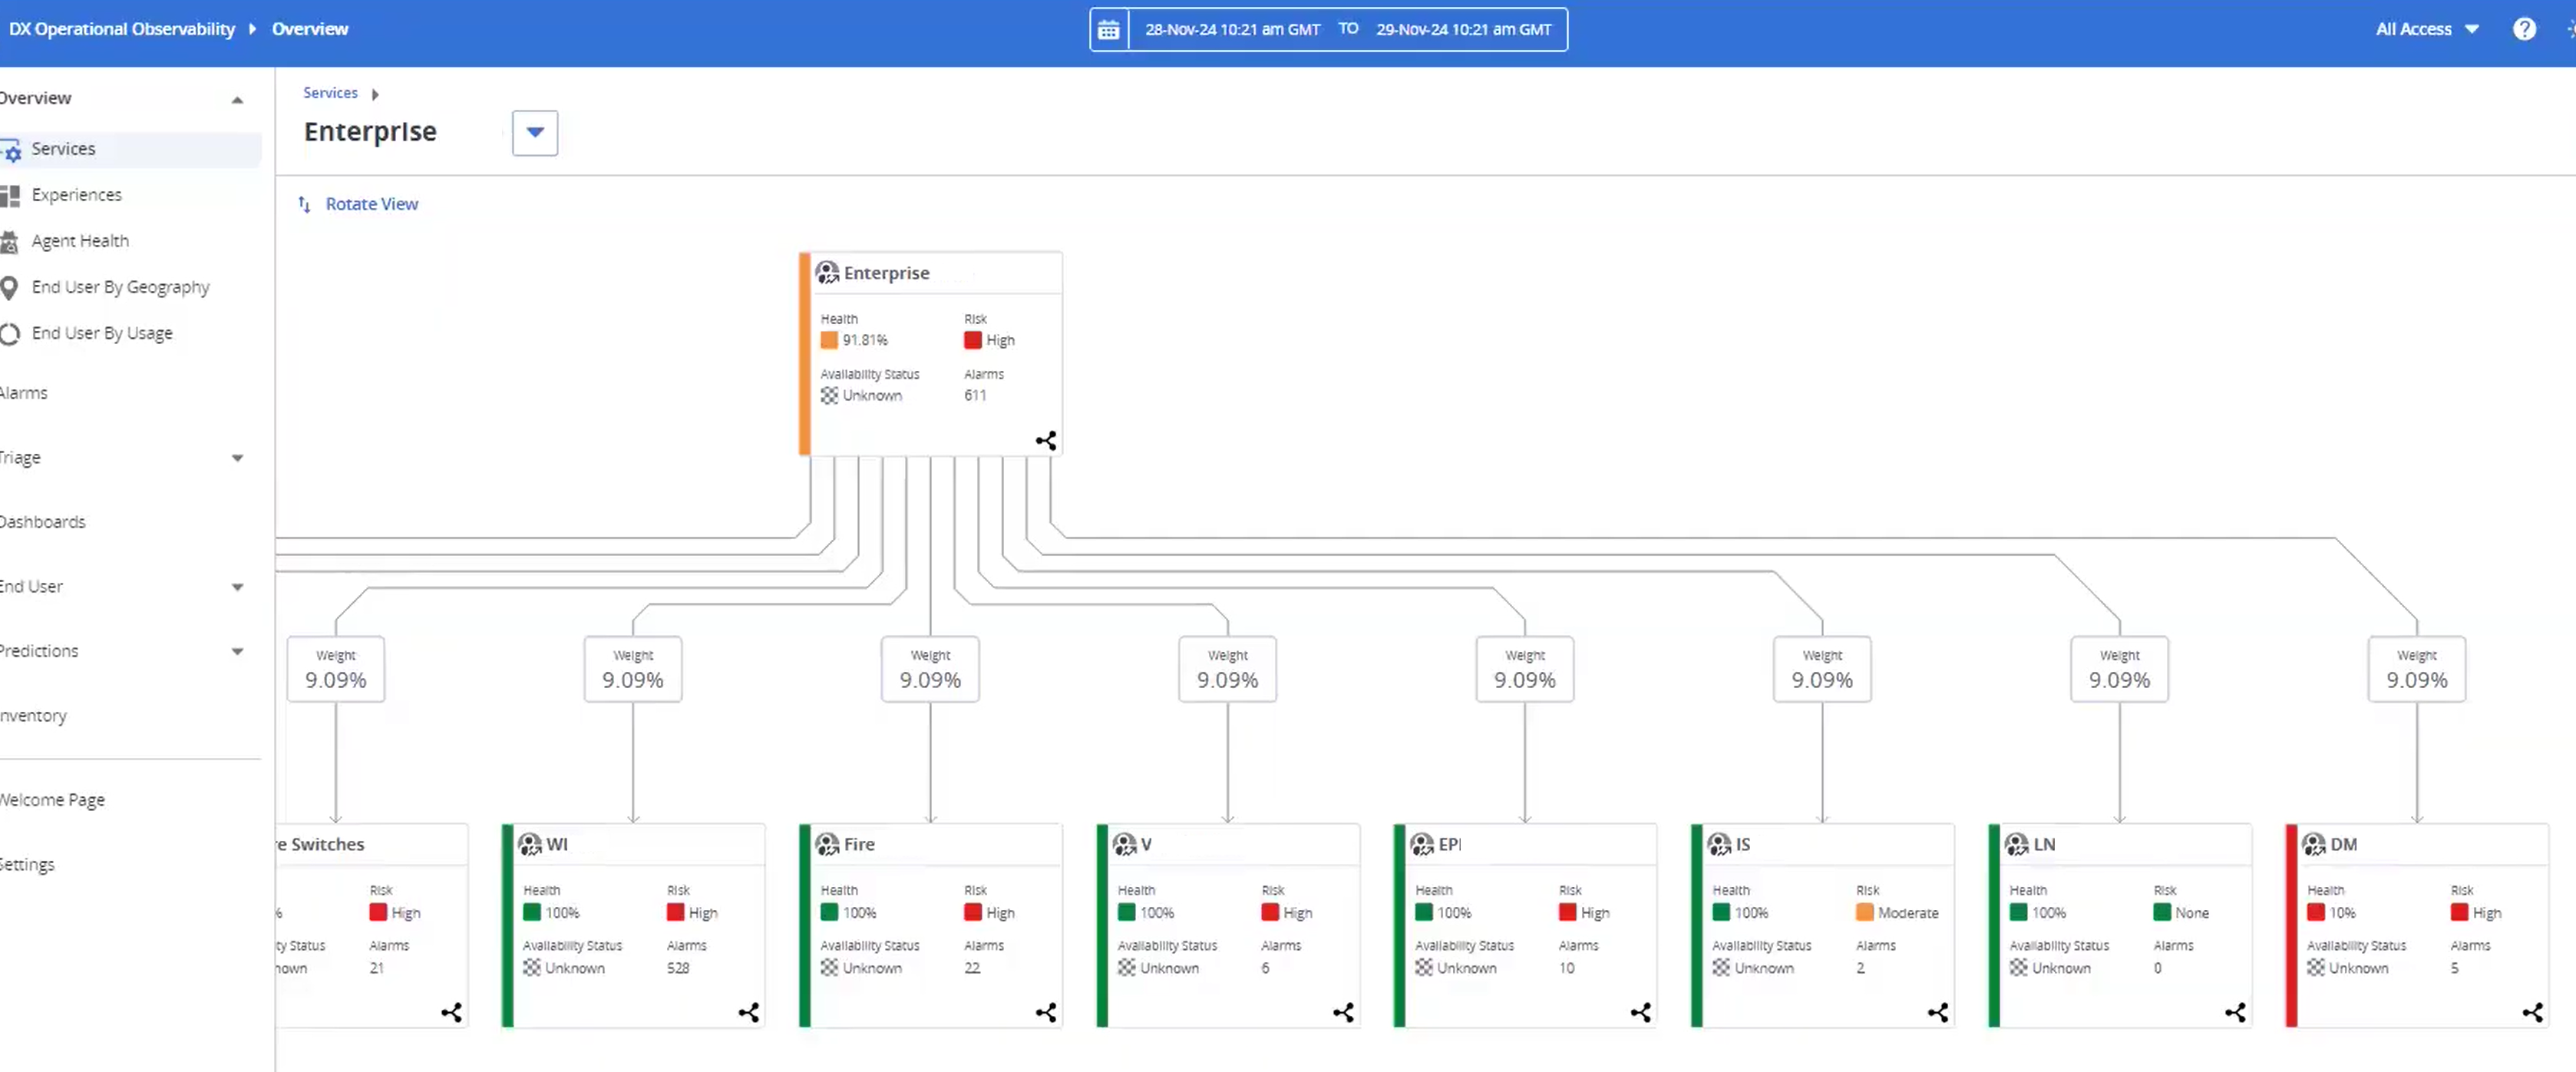This screenshot has height=1072, width=2576.
Task: Click share icon on EPI card
Action: [1640, 1013]
